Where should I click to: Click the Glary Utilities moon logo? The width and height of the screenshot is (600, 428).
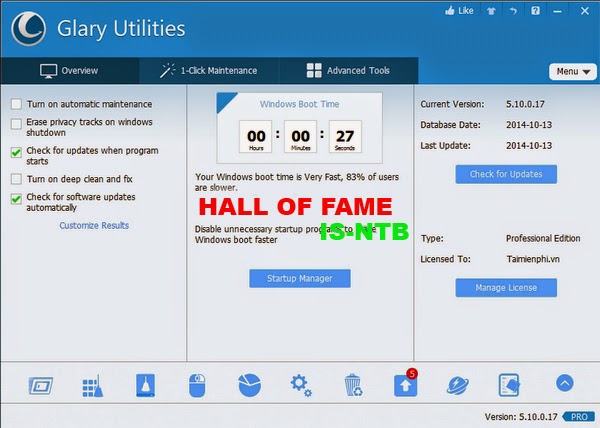(29, 29)
